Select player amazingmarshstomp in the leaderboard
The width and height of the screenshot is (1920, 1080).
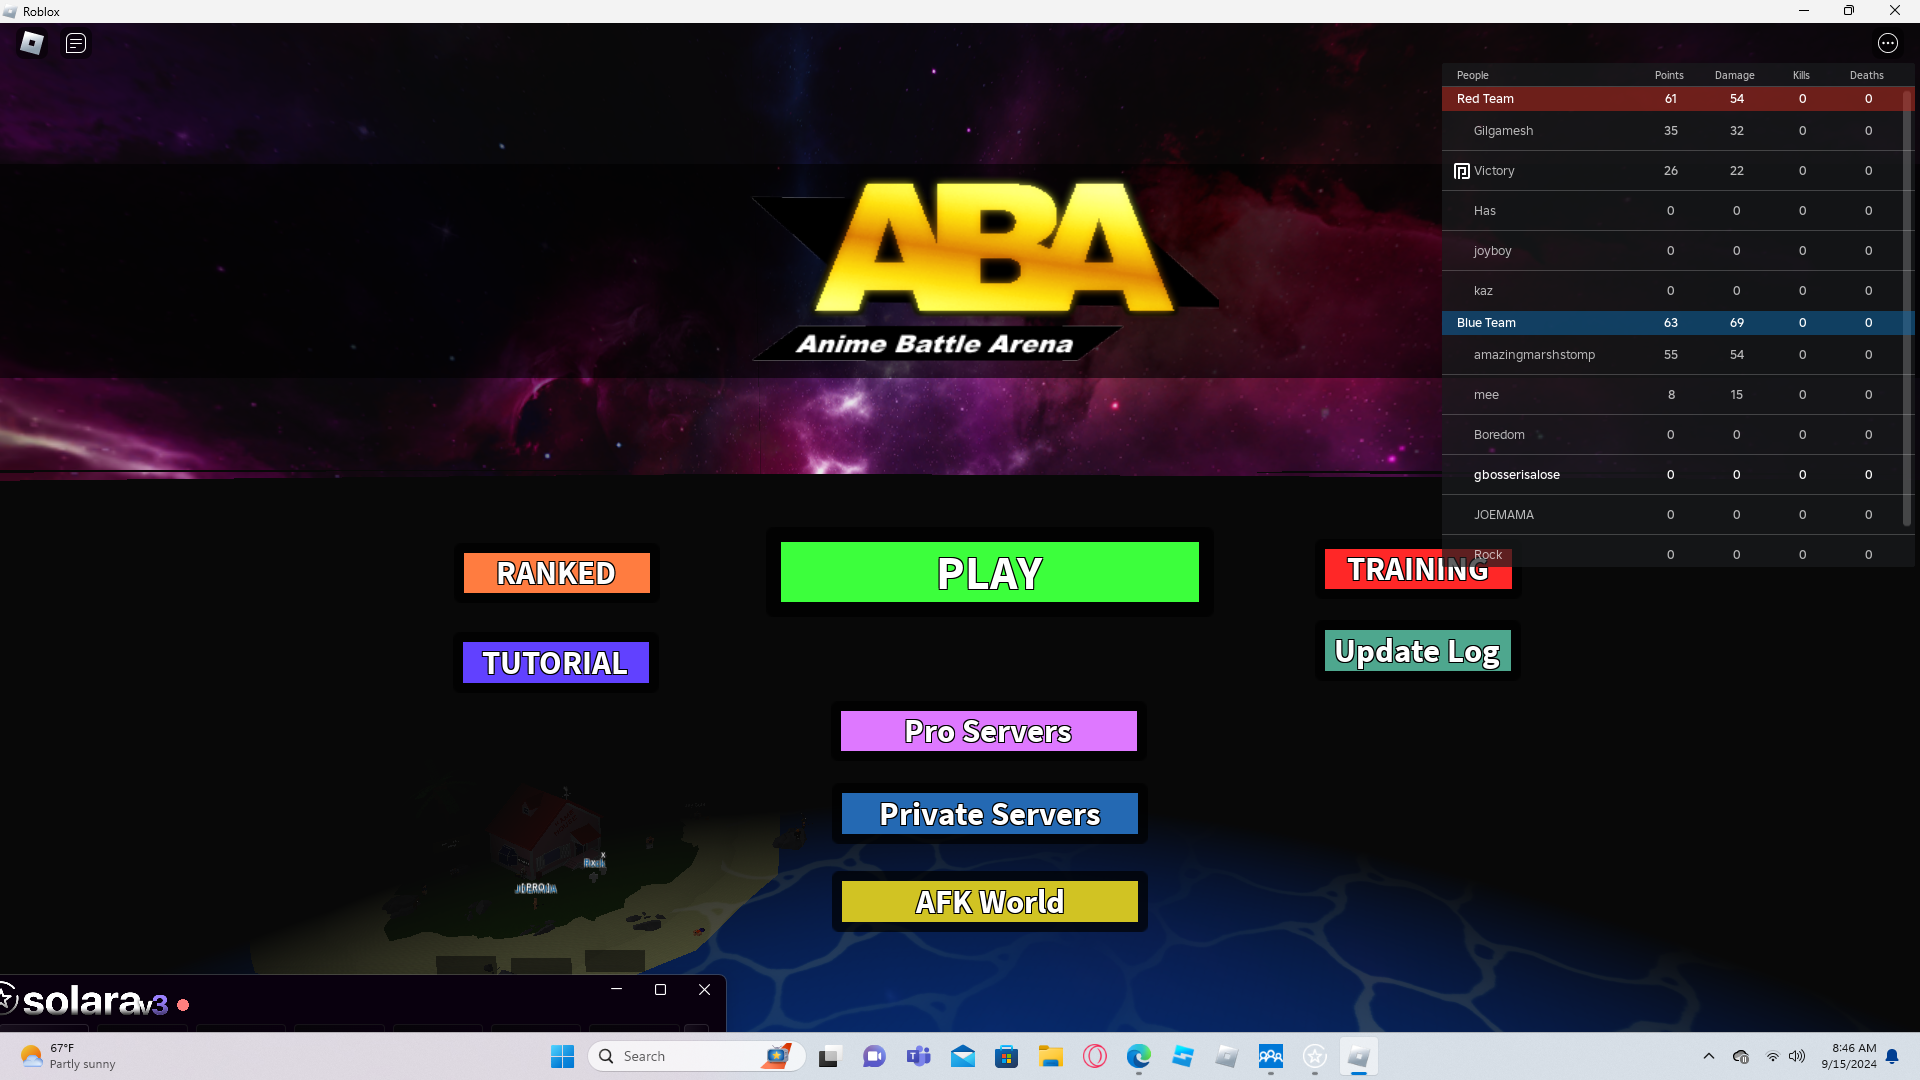tap(1534, 355)
